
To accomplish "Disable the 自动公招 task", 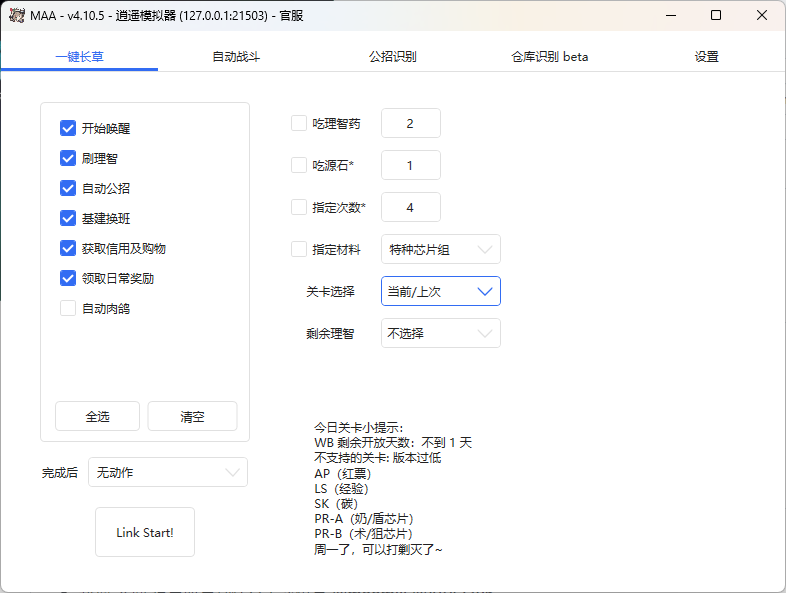I will point(68,188).
